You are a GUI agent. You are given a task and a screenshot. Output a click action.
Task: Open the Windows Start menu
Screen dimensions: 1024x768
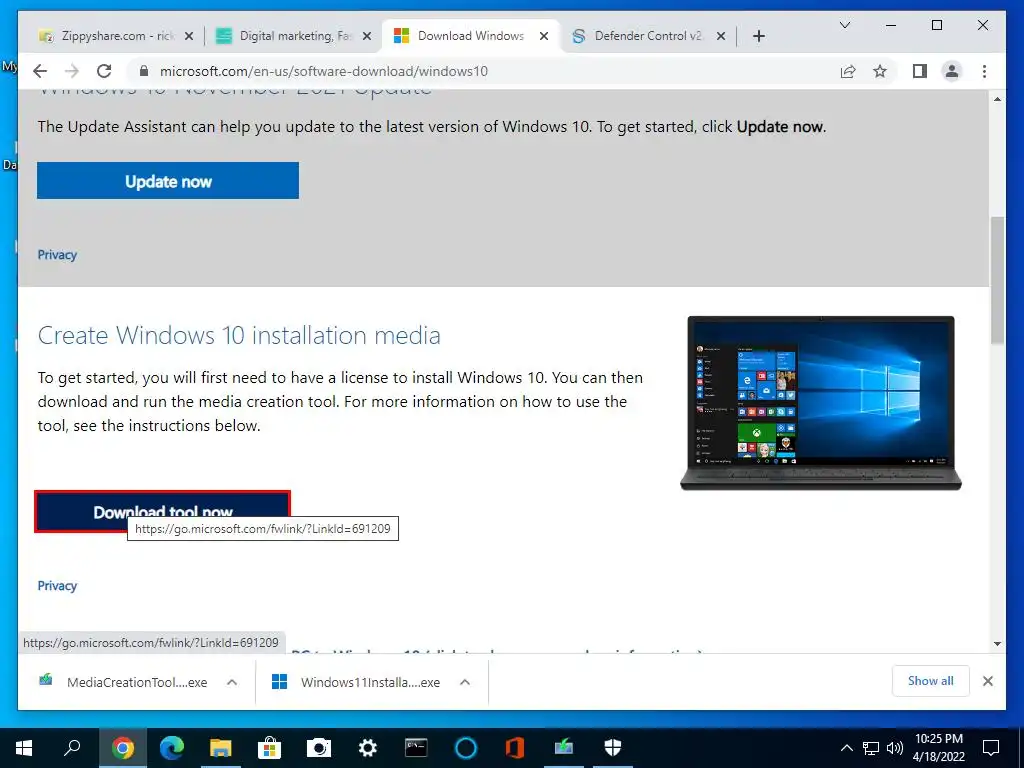(x=24, y=748)
